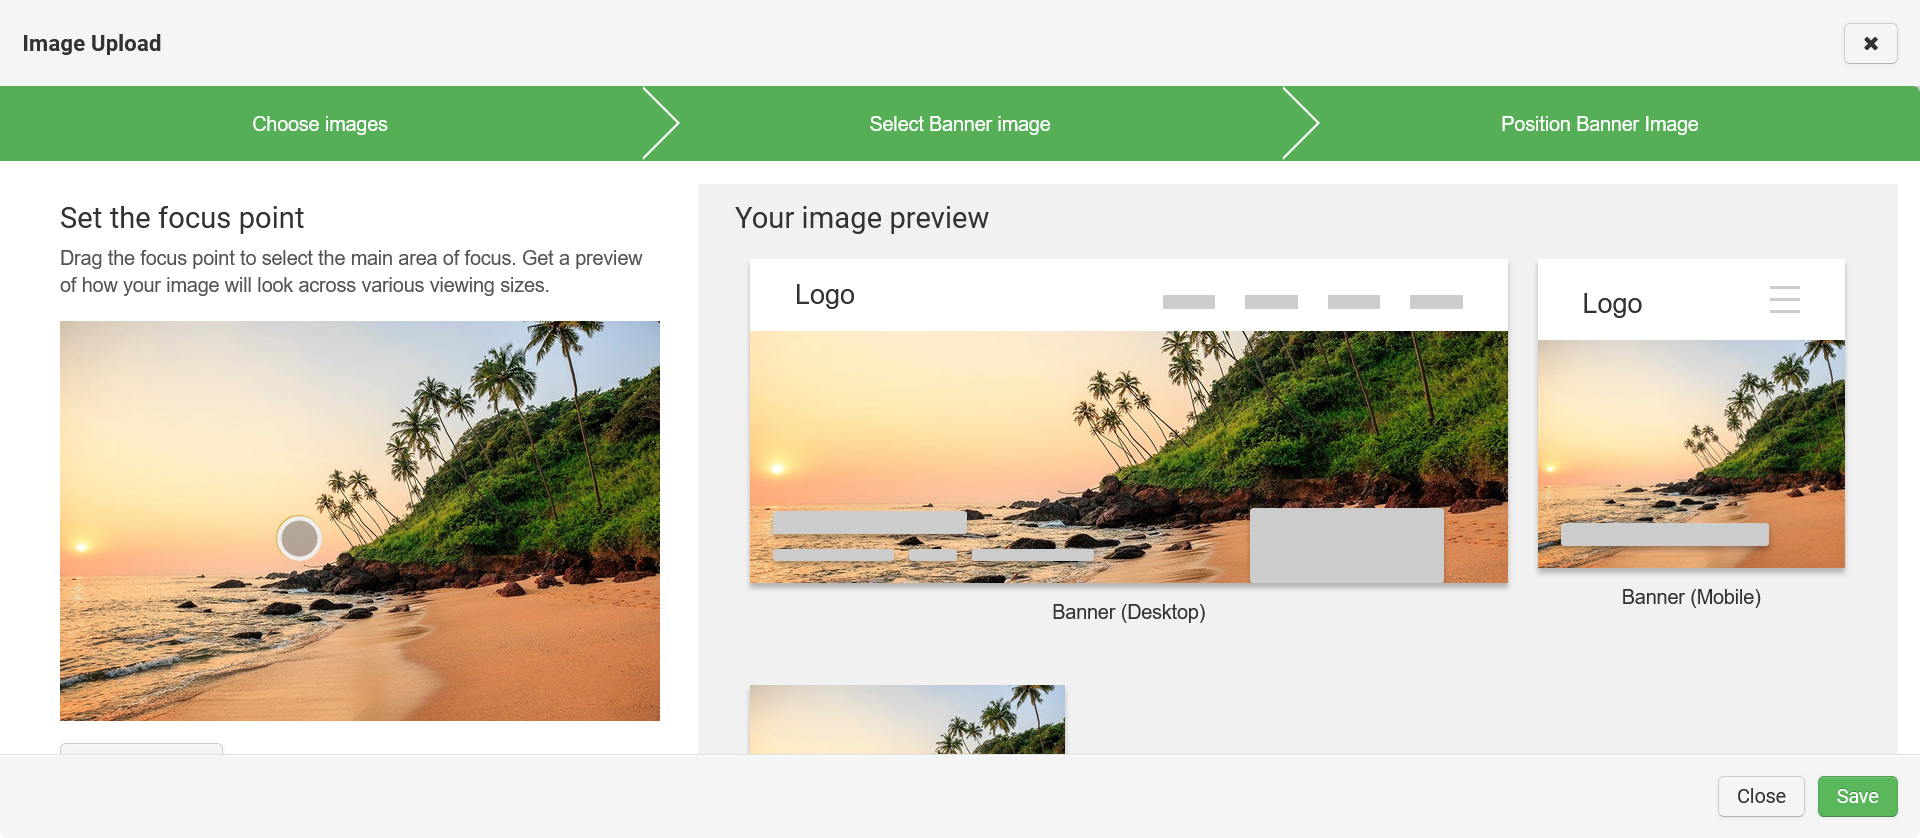Click the Logo in the mobile preview header
1920x838 pixels.
[1611, 304]
